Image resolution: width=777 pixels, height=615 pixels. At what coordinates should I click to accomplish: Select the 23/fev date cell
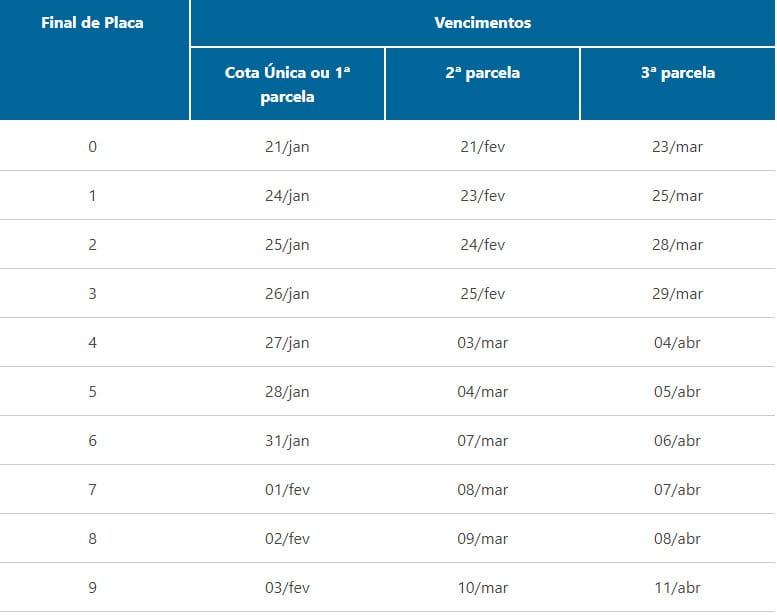[482, 195]
